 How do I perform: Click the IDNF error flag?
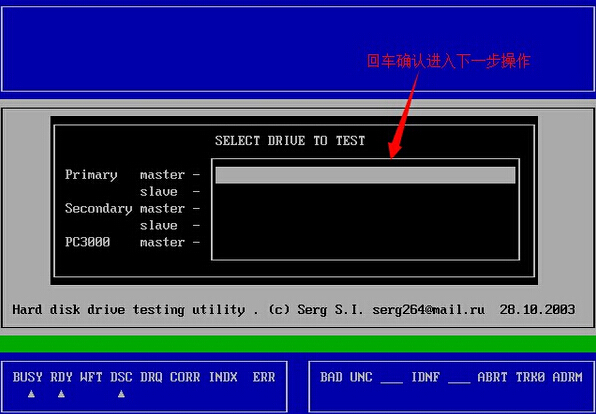pos(425,377)
